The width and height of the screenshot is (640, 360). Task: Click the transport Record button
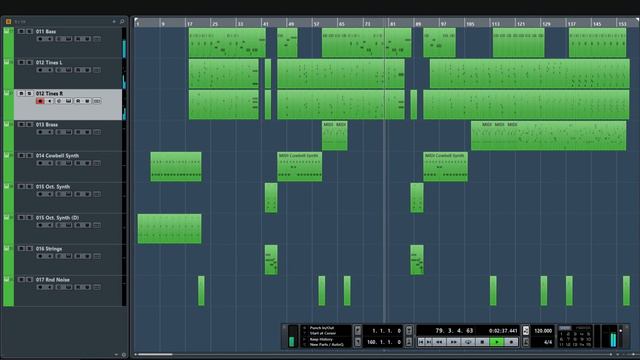(511, 342)
